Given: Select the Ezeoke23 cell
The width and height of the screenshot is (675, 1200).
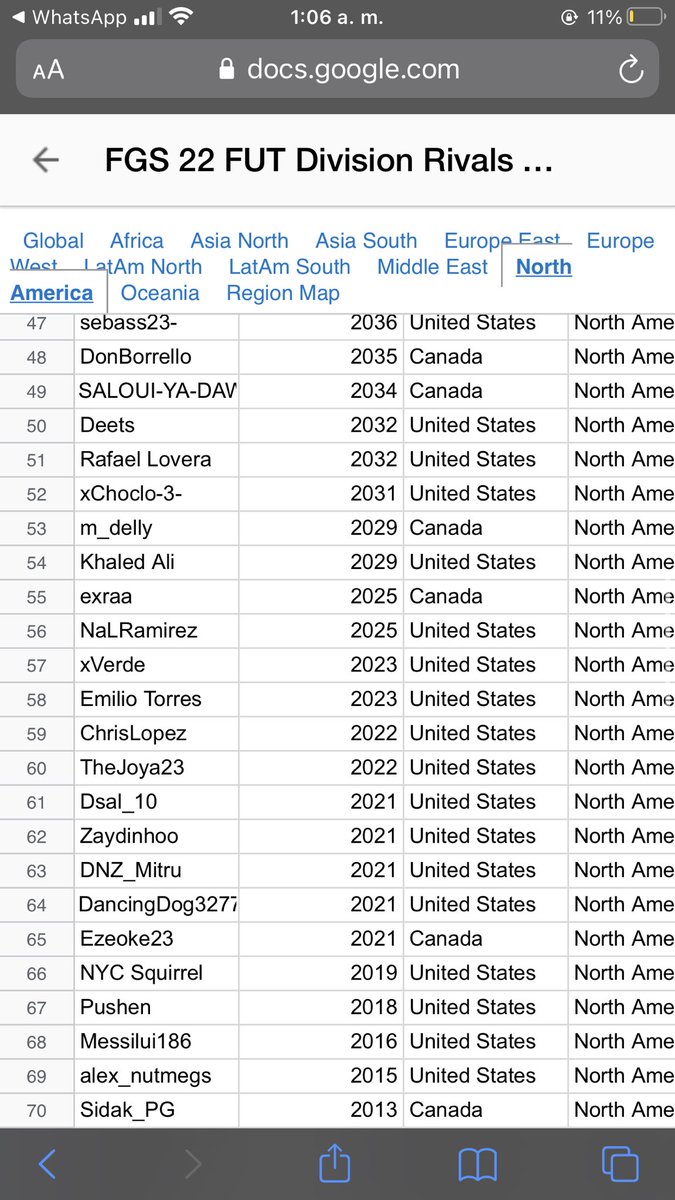Looking at the screenshot, I should (156, 938).
